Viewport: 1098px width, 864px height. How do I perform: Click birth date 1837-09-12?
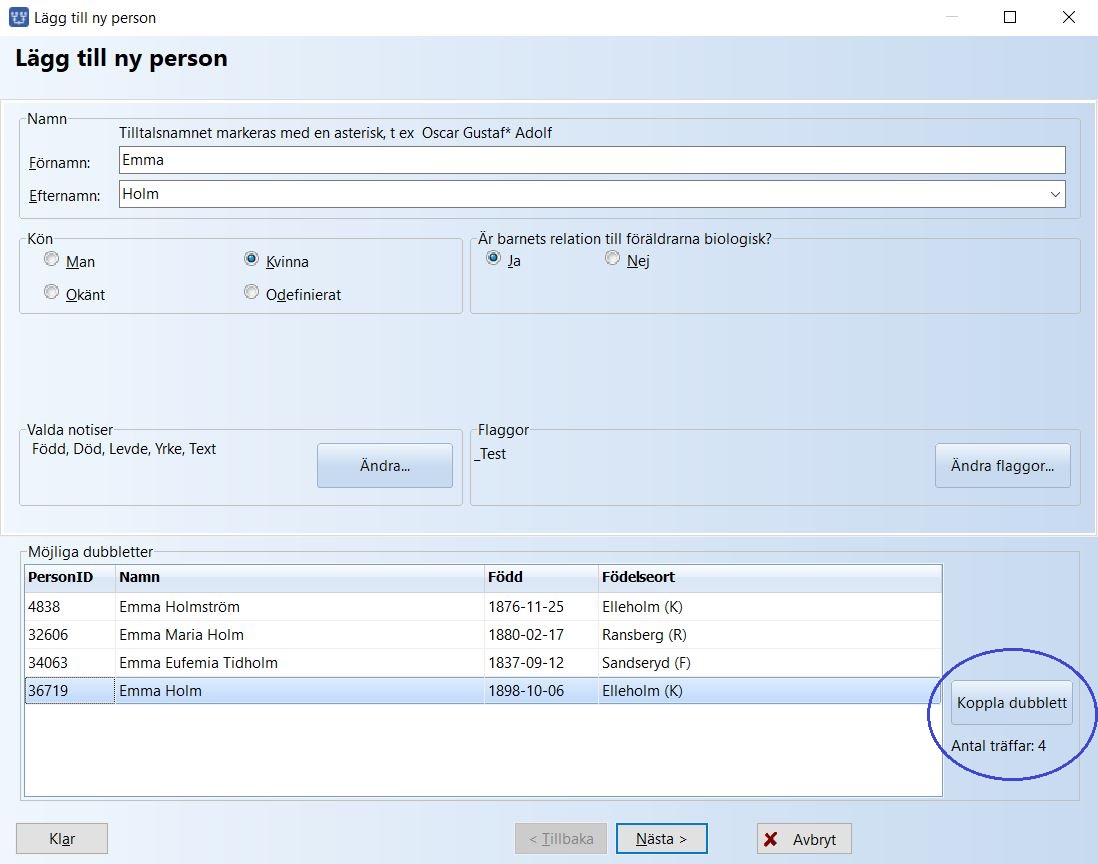(526, 663)
